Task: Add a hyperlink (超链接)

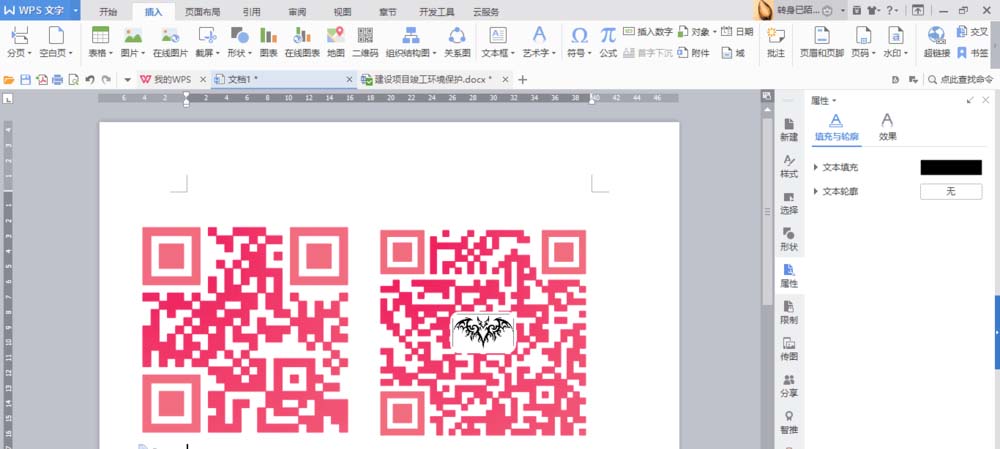Action: [x=936, y=42]
